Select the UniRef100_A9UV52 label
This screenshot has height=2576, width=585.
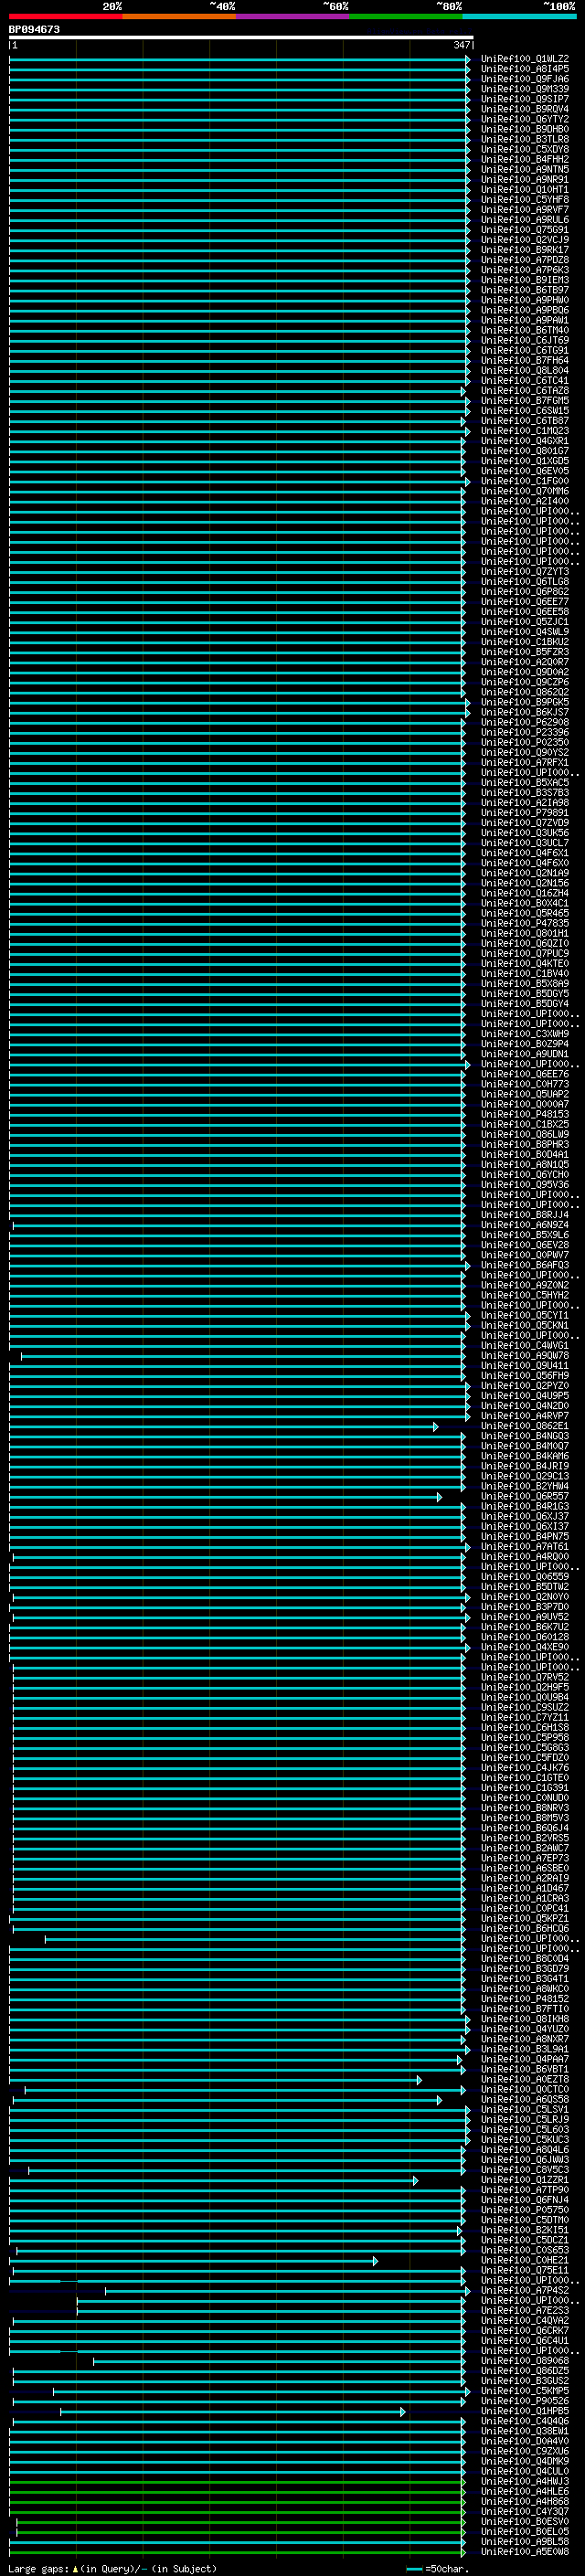525,1617
